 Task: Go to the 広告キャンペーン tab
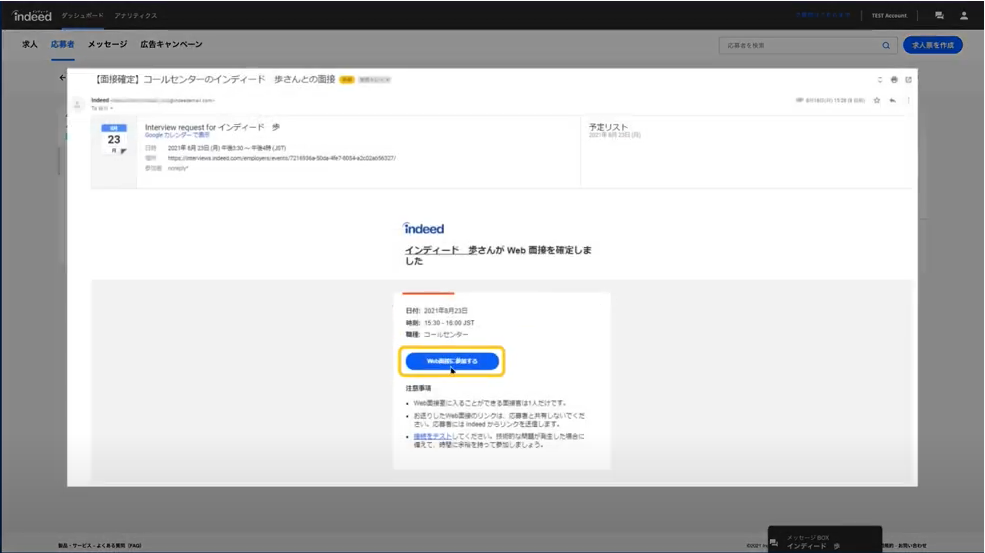pyautogui.click(x=171, y=45)
